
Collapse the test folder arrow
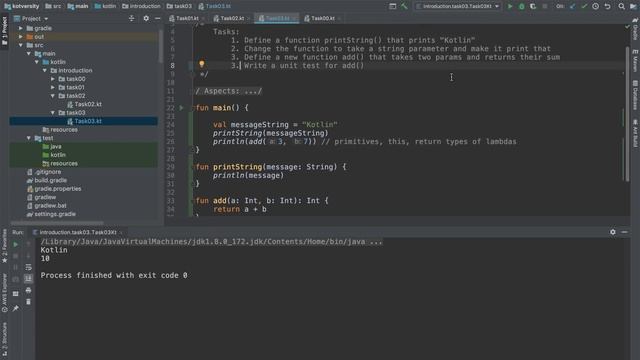tap(29, 138)
